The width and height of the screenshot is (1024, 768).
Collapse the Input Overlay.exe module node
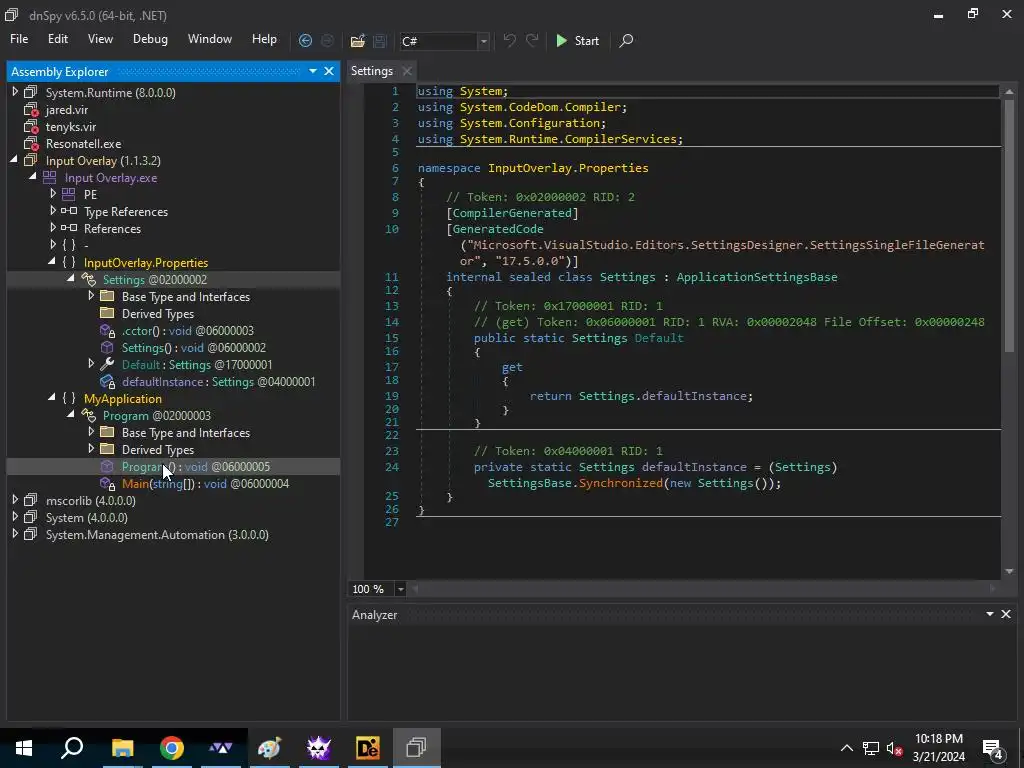tap(33, 177)
